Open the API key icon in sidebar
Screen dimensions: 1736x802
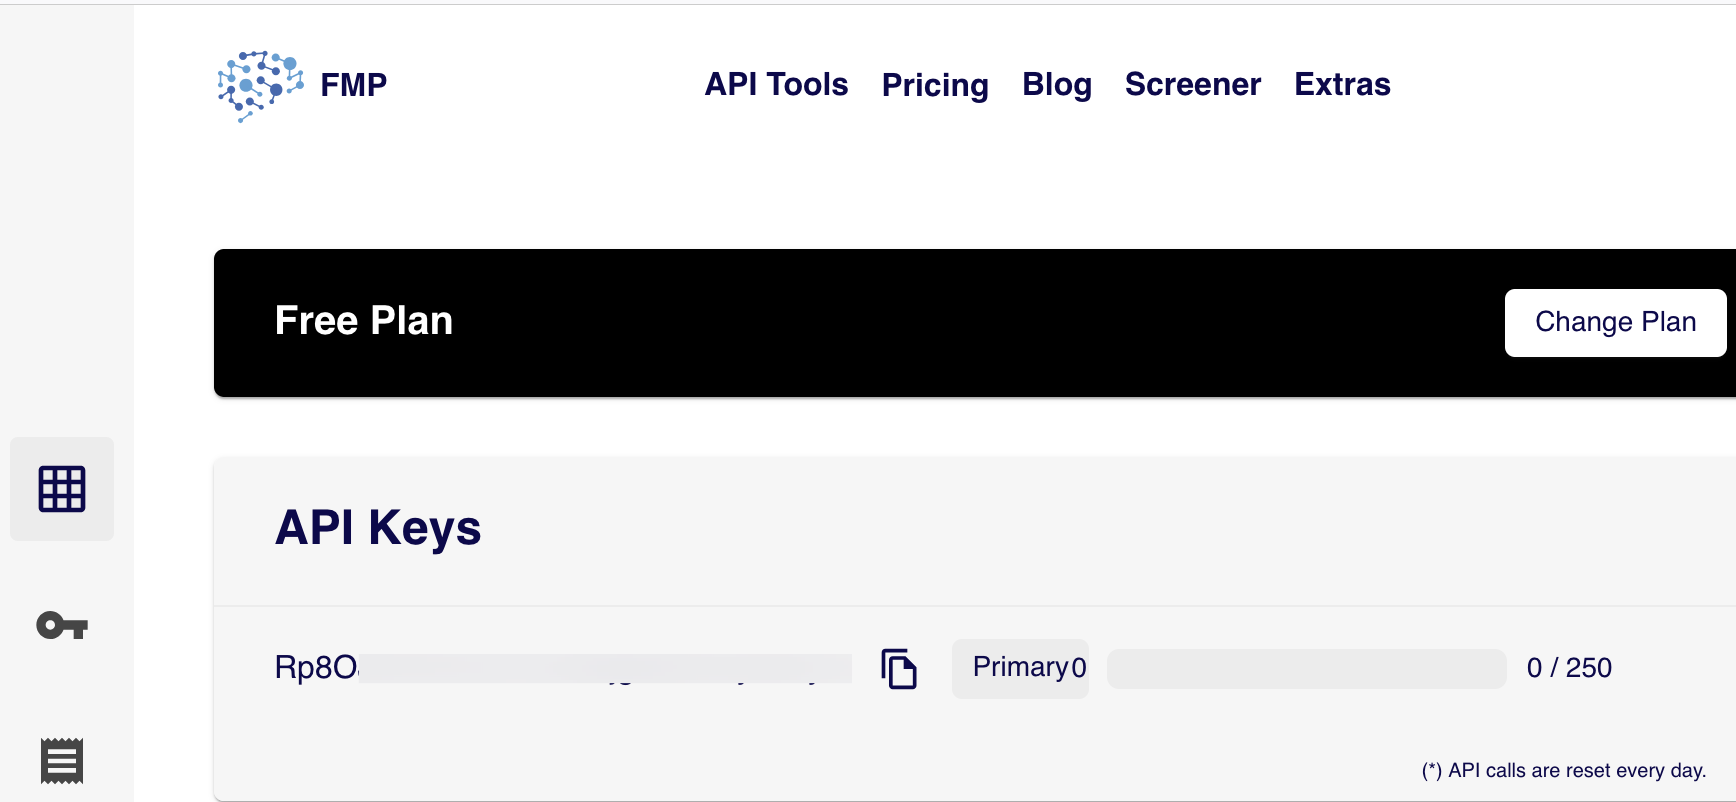tap(62, 626)
